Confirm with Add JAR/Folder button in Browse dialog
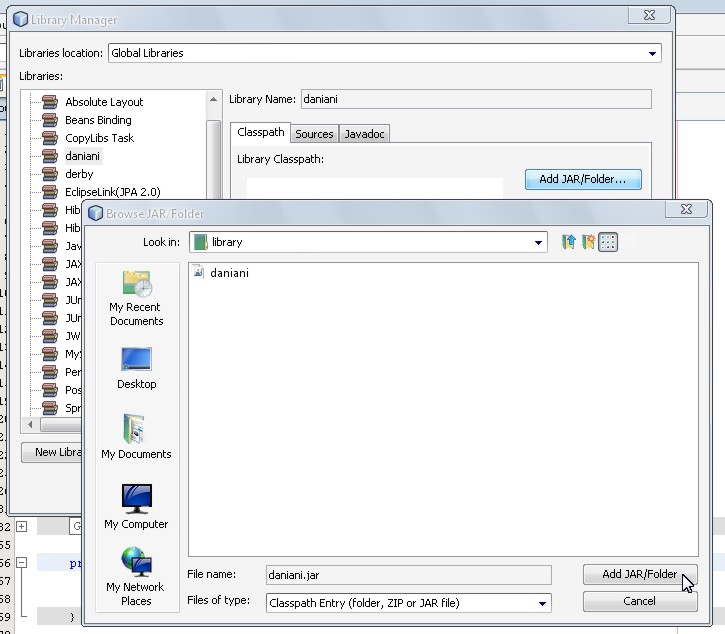This screenshot has width=725, height=634. (640, 574)
